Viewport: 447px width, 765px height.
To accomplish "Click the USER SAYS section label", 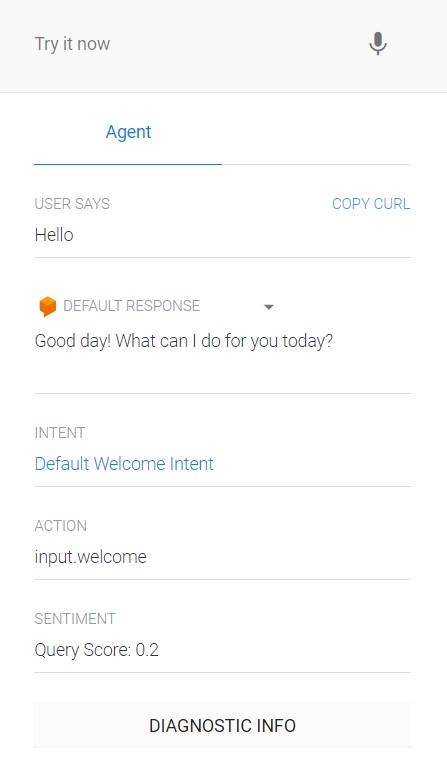I will click(72, 203).
